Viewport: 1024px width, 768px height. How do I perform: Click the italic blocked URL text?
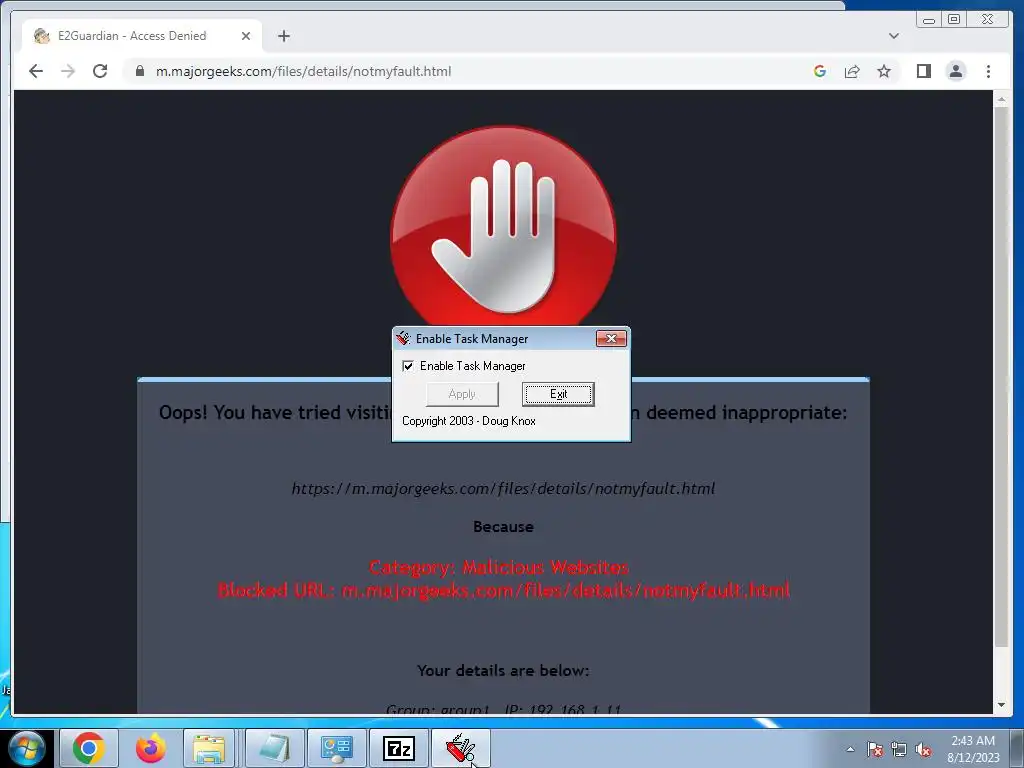coord(503,488)
